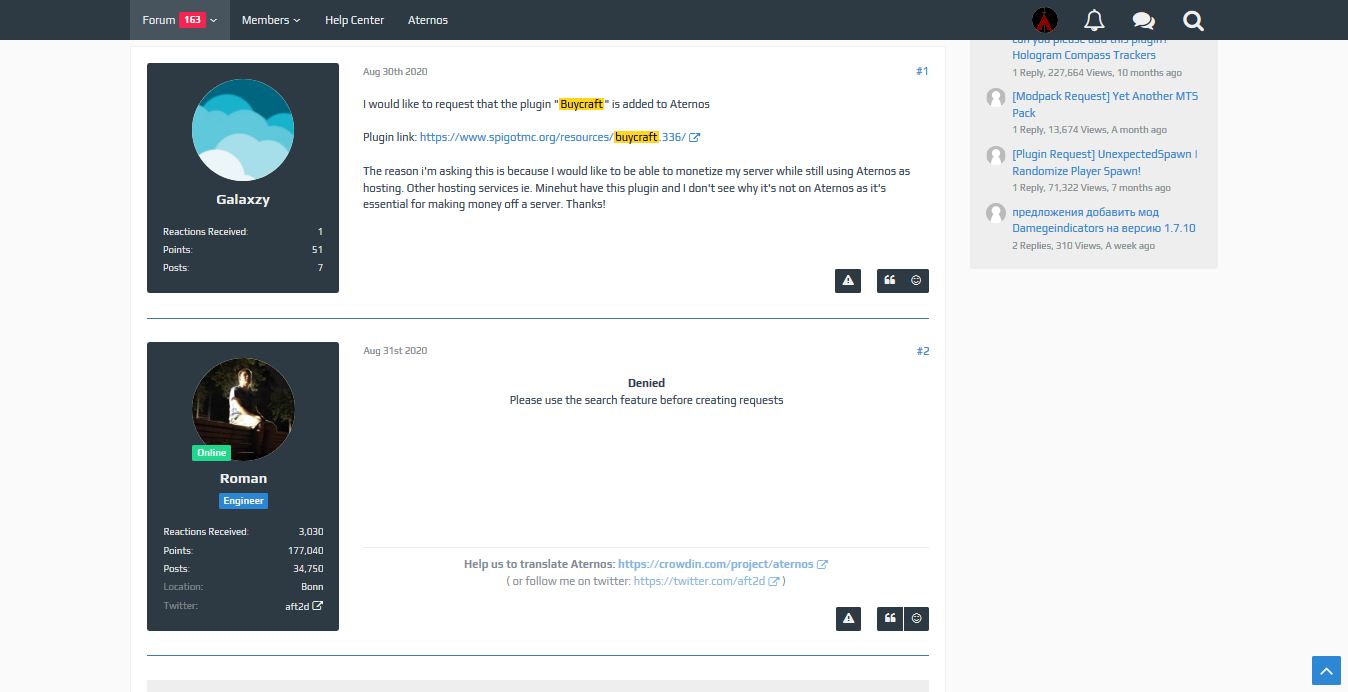Click the aft2d Twitter handle in sidebar
Viewport: 1348px width, 692px height.
pyautogui.click(x=297, y=606)
